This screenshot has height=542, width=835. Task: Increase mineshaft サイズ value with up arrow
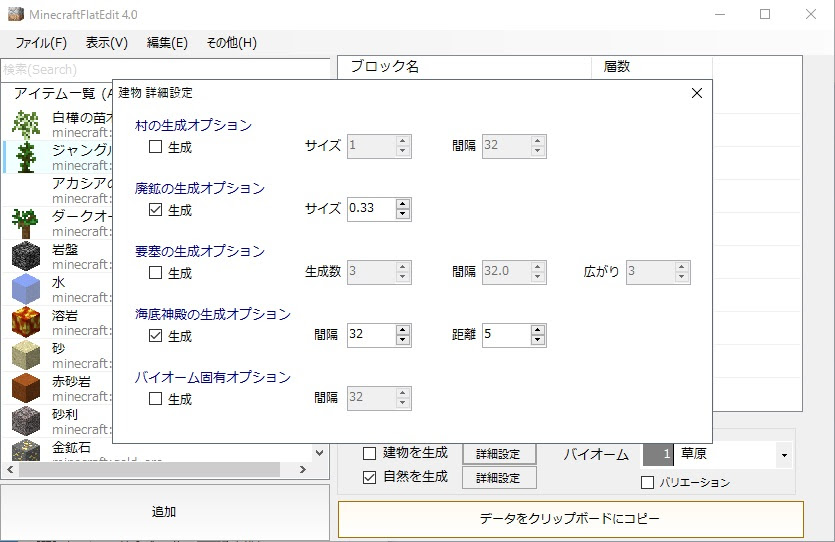(403, 203)
